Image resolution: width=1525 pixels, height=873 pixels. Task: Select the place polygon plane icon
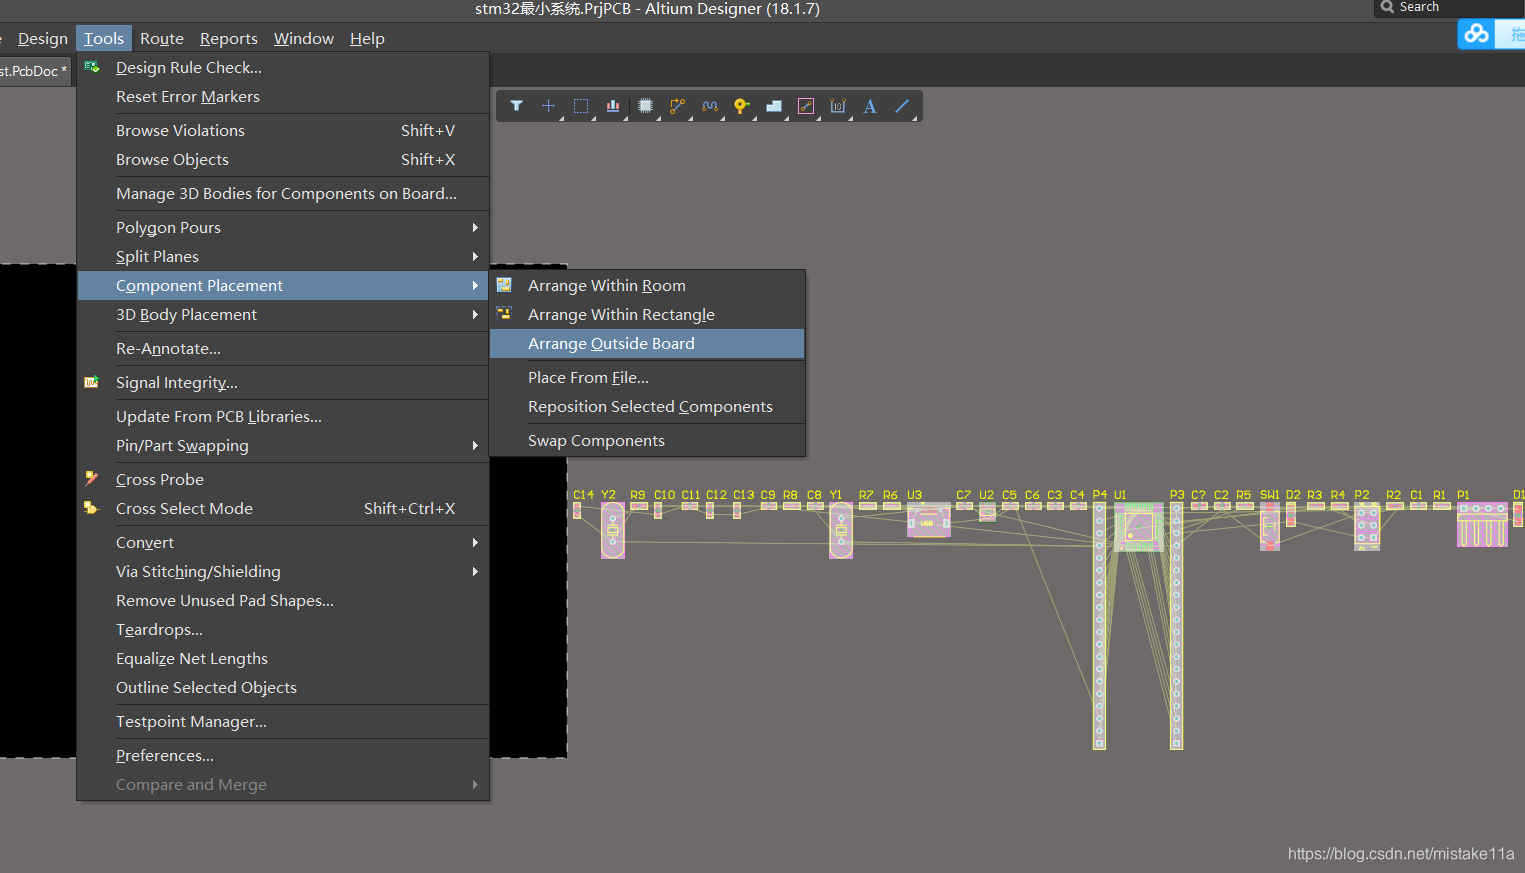773,106
